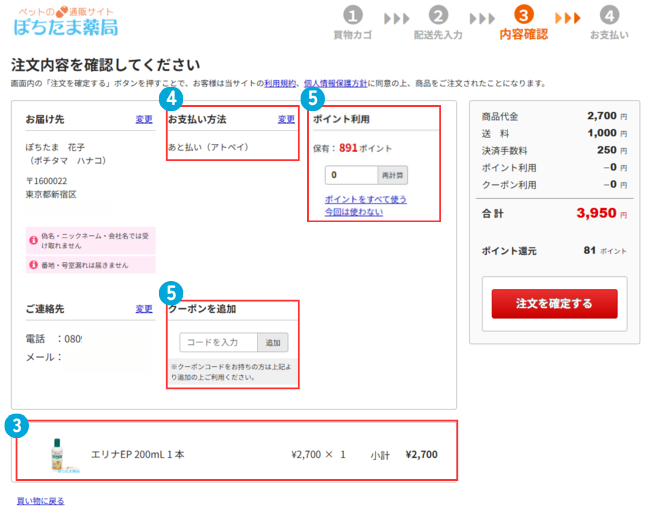Click 変更 next to ご連絡先
The width and height of the screenshot is (650, 513).
[x=144, y=309]
